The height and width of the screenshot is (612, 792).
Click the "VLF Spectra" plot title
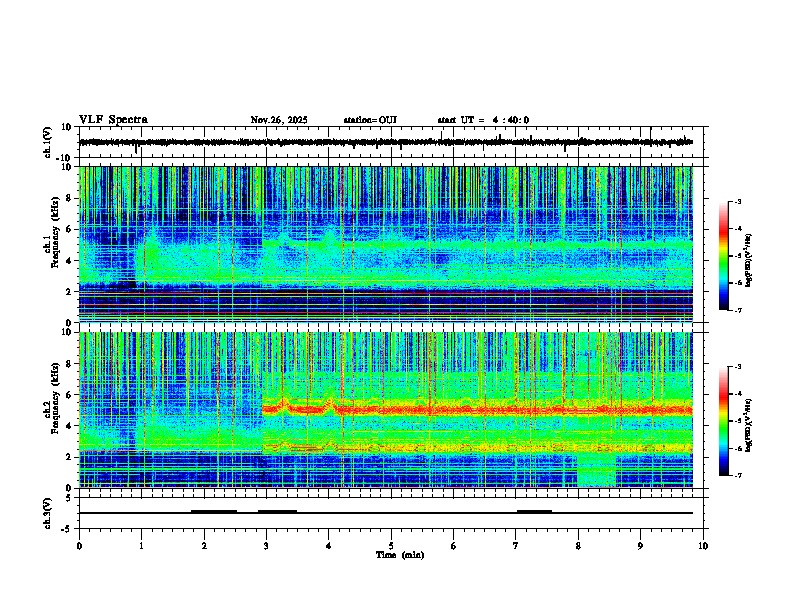pos(113,120)
